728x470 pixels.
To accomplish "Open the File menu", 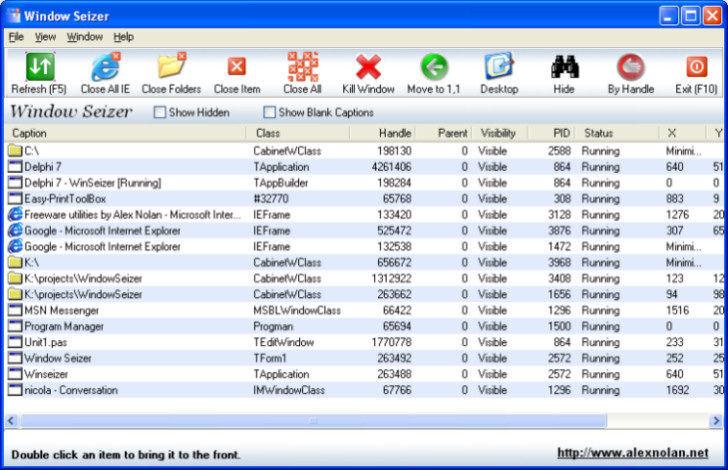I will pyautogui.click(x=16, y=37).
